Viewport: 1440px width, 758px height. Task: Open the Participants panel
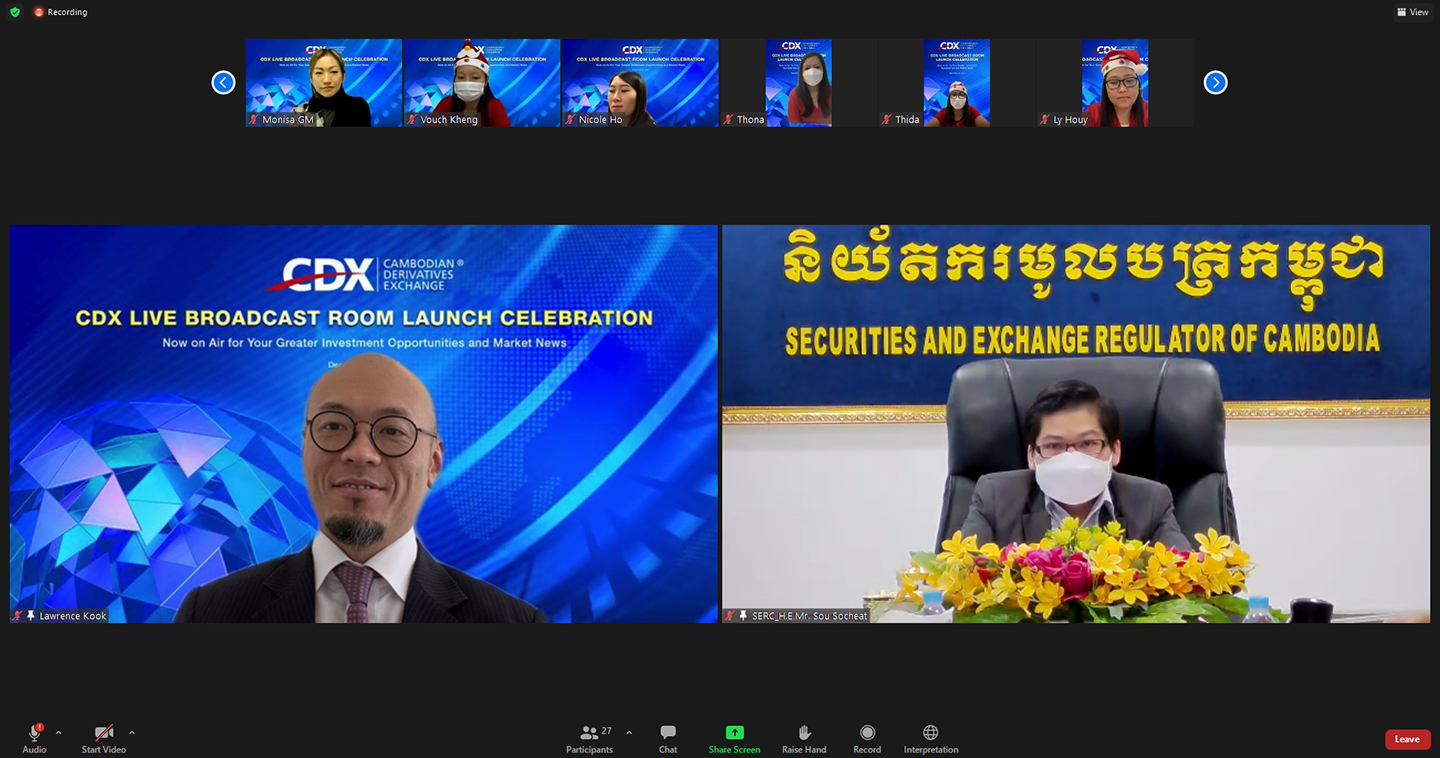[590, 739]
